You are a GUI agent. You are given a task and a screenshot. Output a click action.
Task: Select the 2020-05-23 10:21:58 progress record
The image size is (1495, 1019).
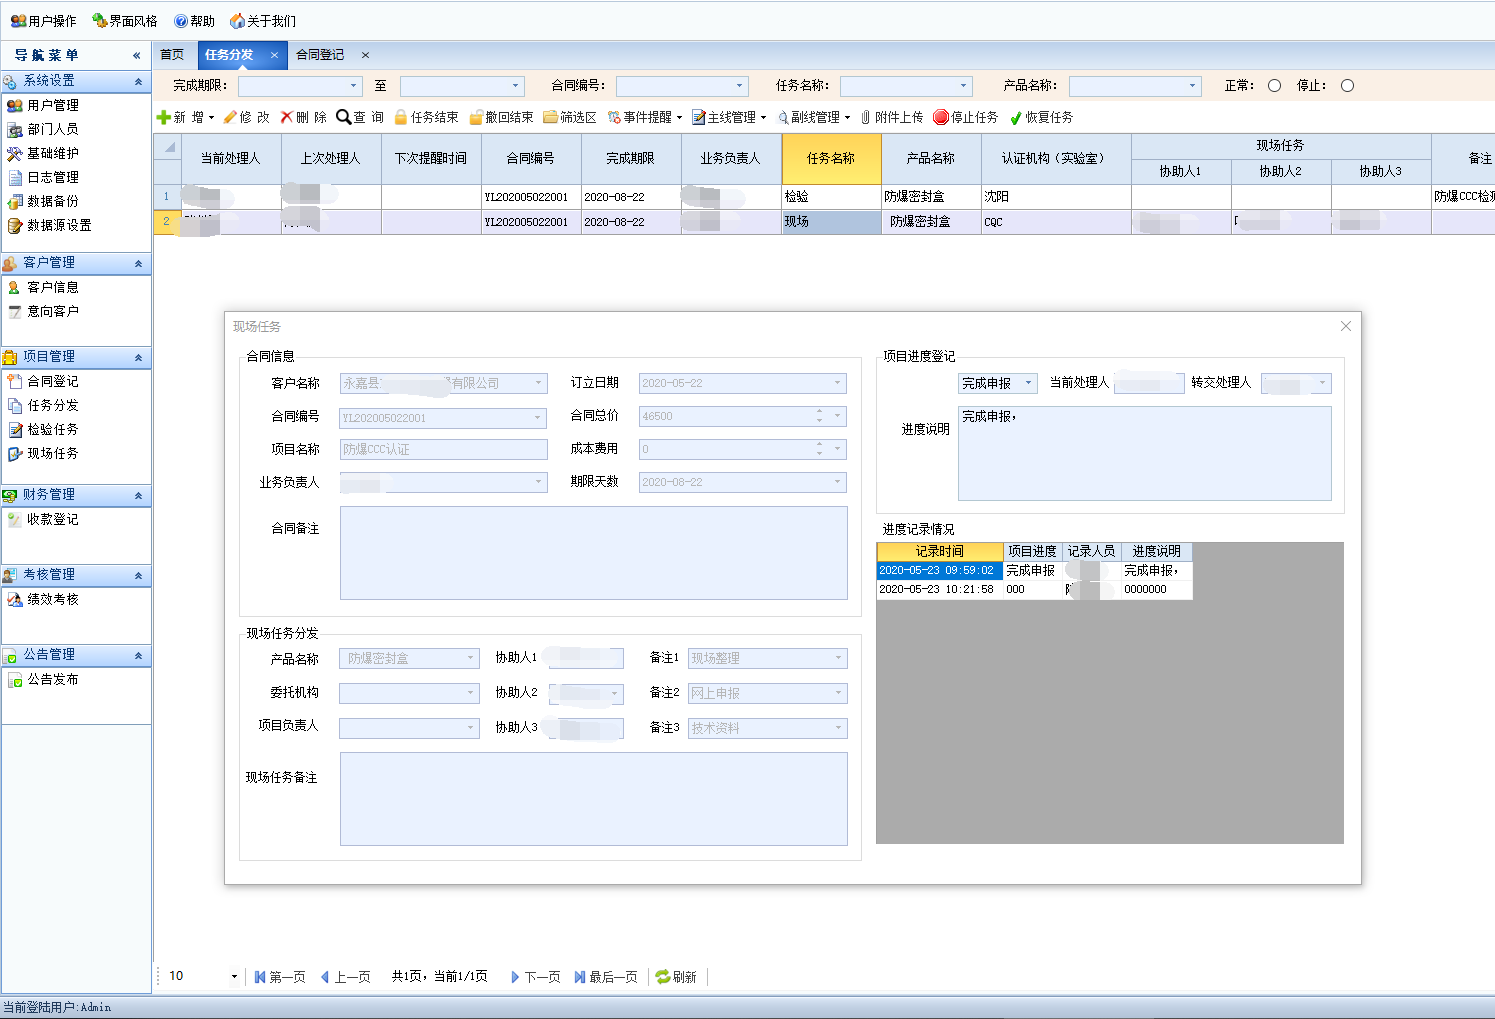click(x=1035, y=590)
